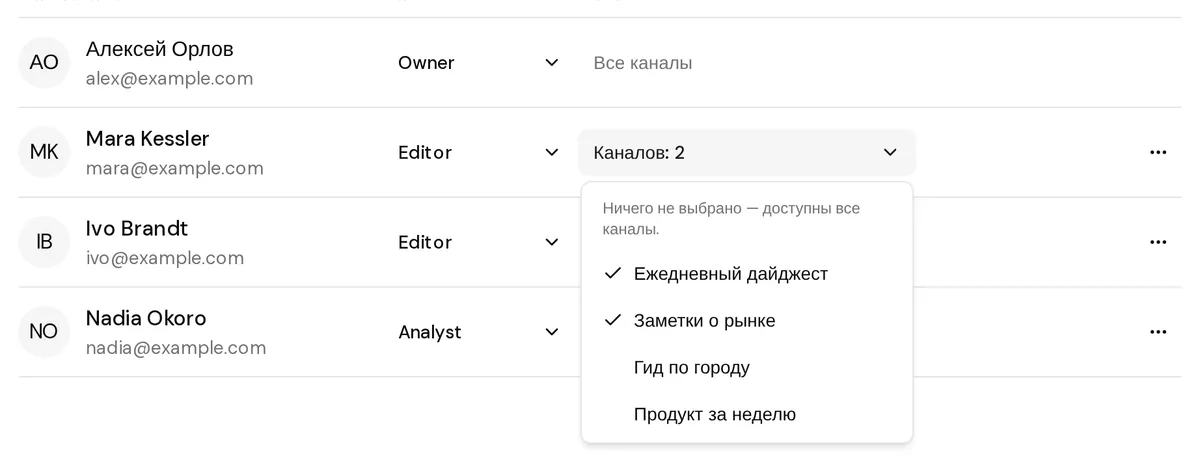This screenshot has height=462, width=1200.
Task: Select the name Ivo Brandt
Action: [137, 229]
